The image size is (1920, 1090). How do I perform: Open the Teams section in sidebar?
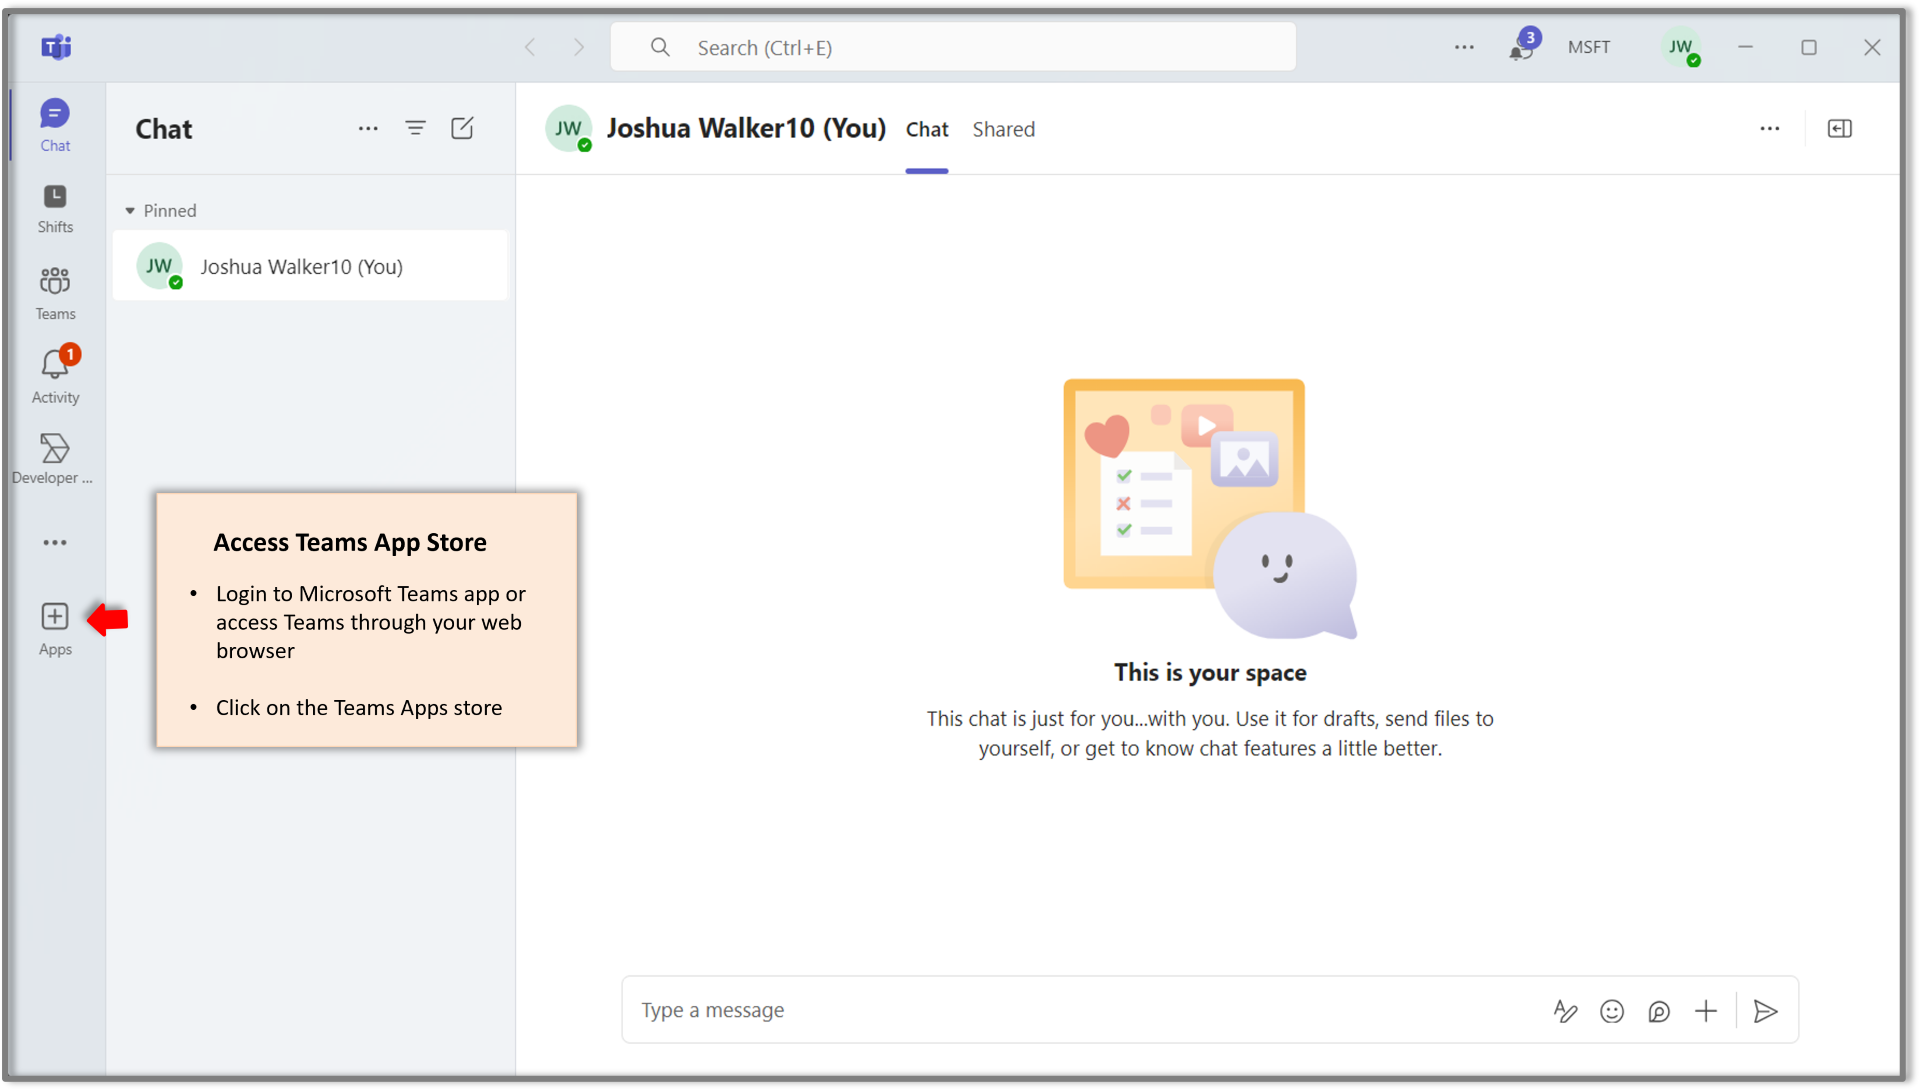tap(55, 293)
